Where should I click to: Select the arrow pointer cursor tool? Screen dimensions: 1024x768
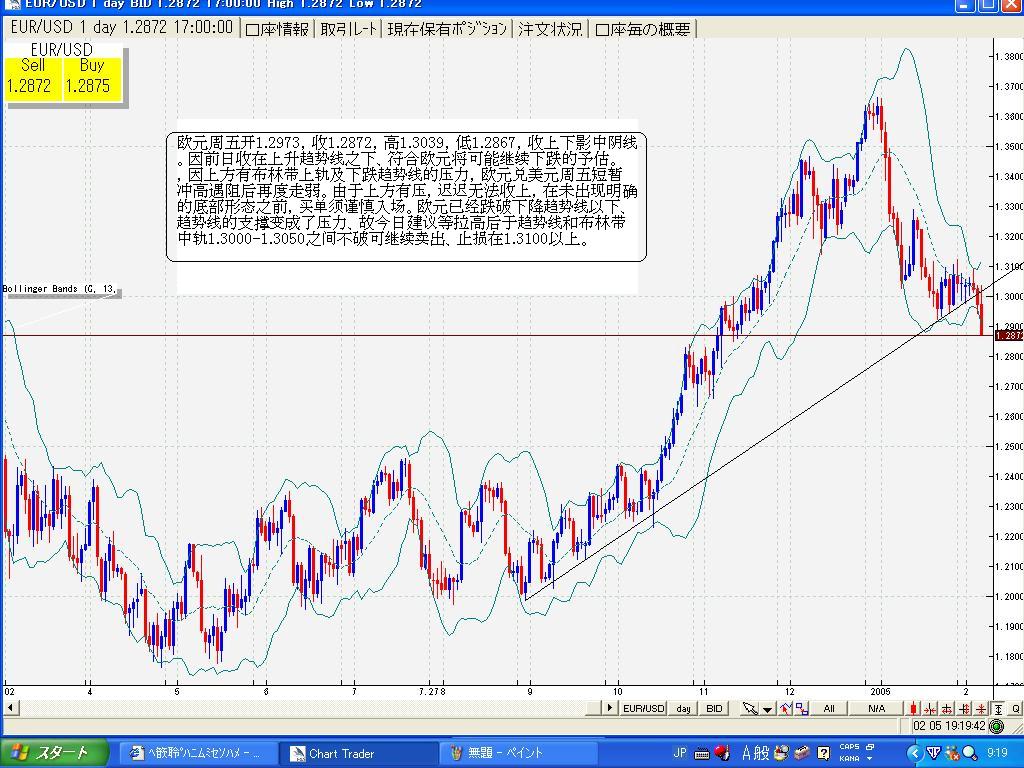coord(749,708)
